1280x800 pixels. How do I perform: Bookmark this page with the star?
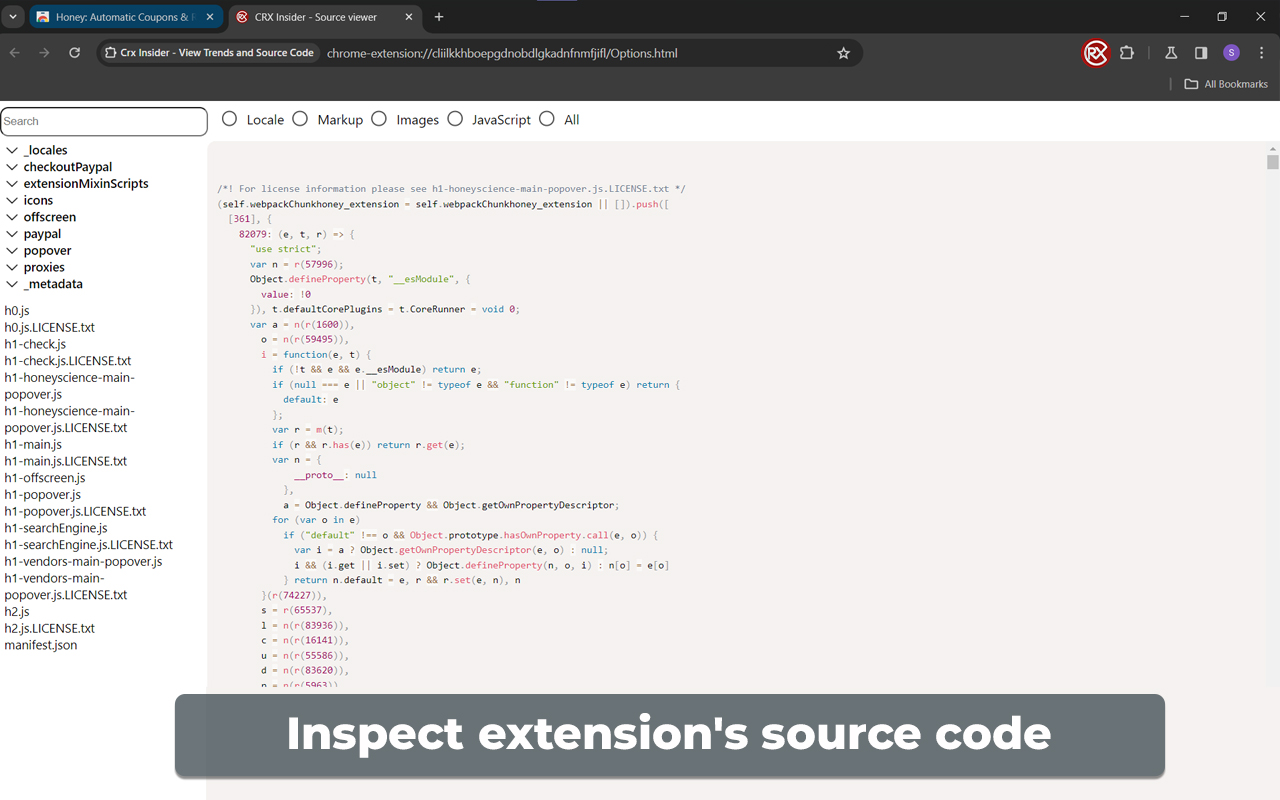tap(843, 53)
